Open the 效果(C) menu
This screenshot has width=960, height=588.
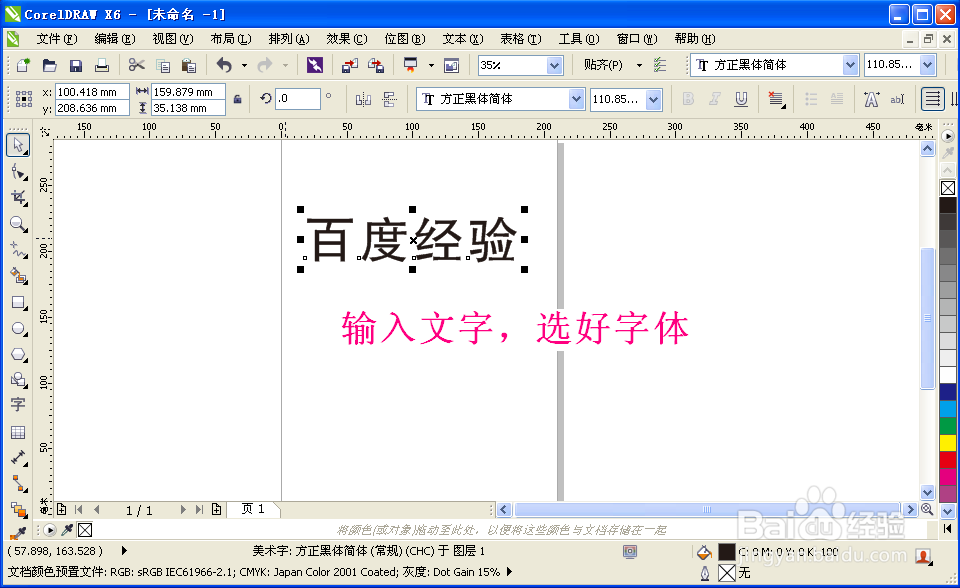coord(347,39)
